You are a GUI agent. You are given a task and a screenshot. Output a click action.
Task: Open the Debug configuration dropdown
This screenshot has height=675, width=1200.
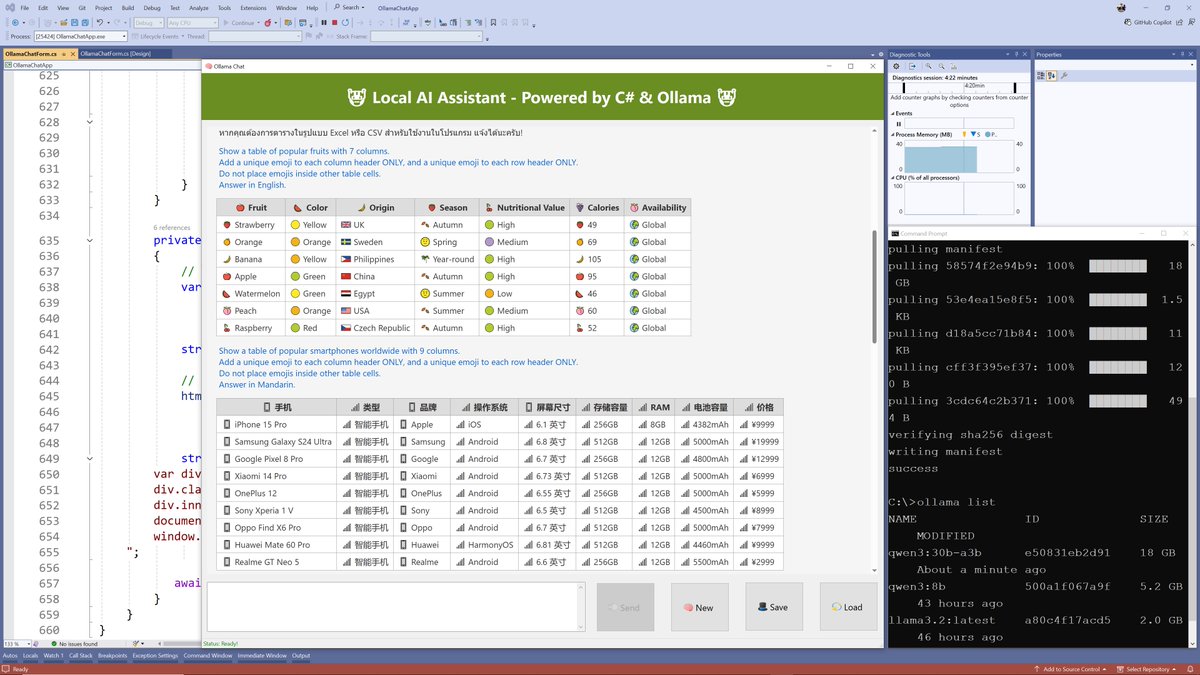point(148,23)
